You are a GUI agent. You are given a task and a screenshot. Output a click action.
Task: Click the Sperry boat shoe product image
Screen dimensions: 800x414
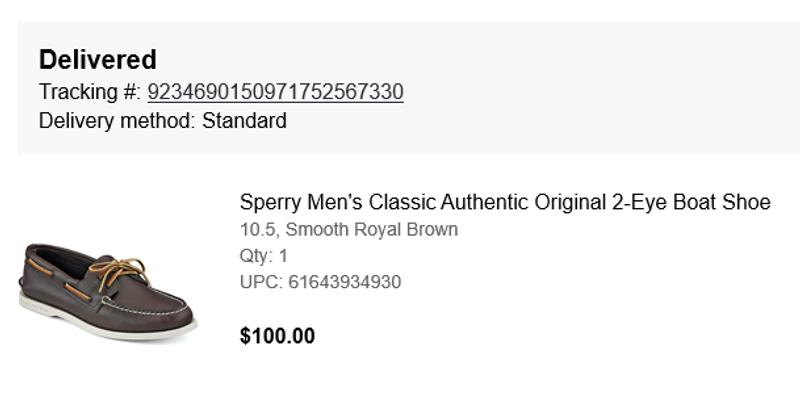(108, 290)
